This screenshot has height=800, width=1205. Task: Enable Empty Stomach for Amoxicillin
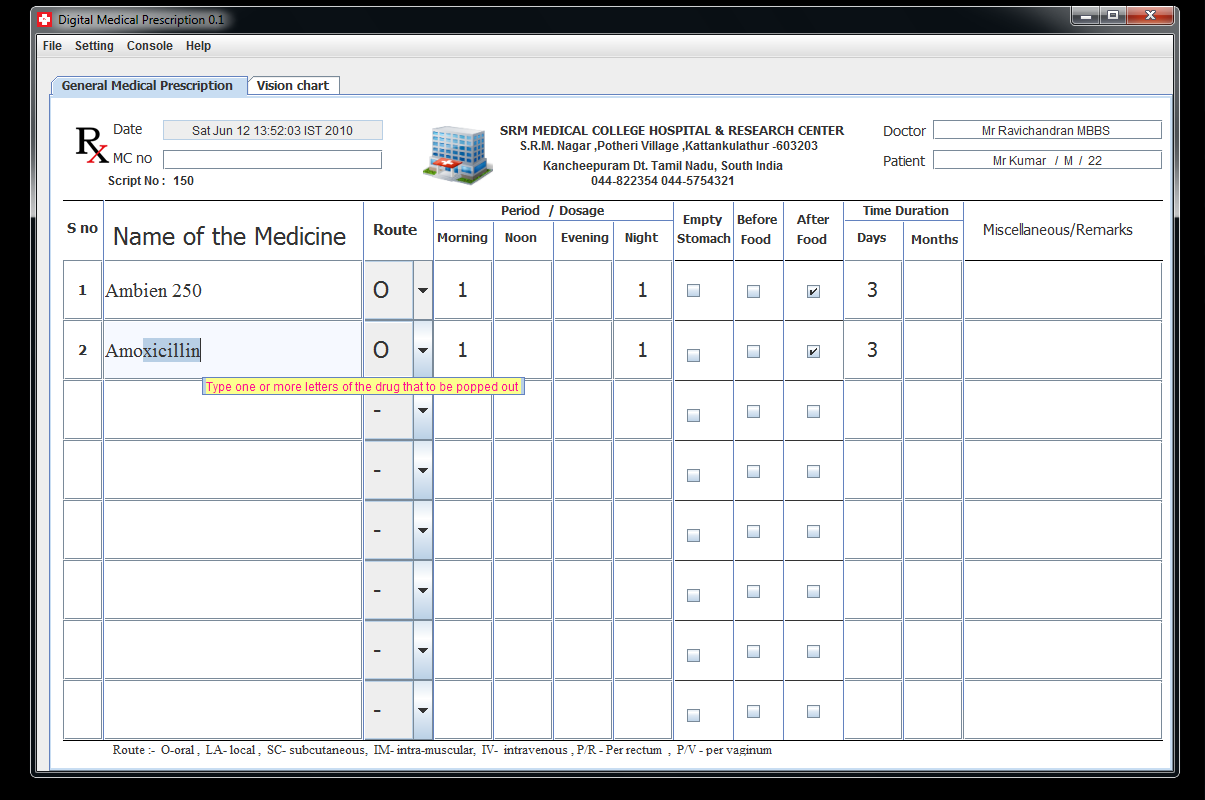[692, 350]
